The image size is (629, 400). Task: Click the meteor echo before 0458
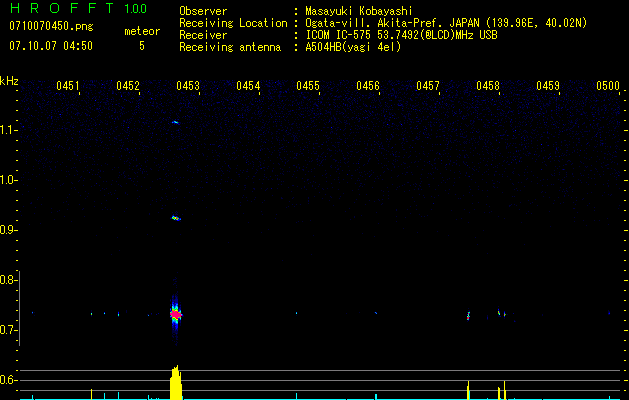click(468, 316)
